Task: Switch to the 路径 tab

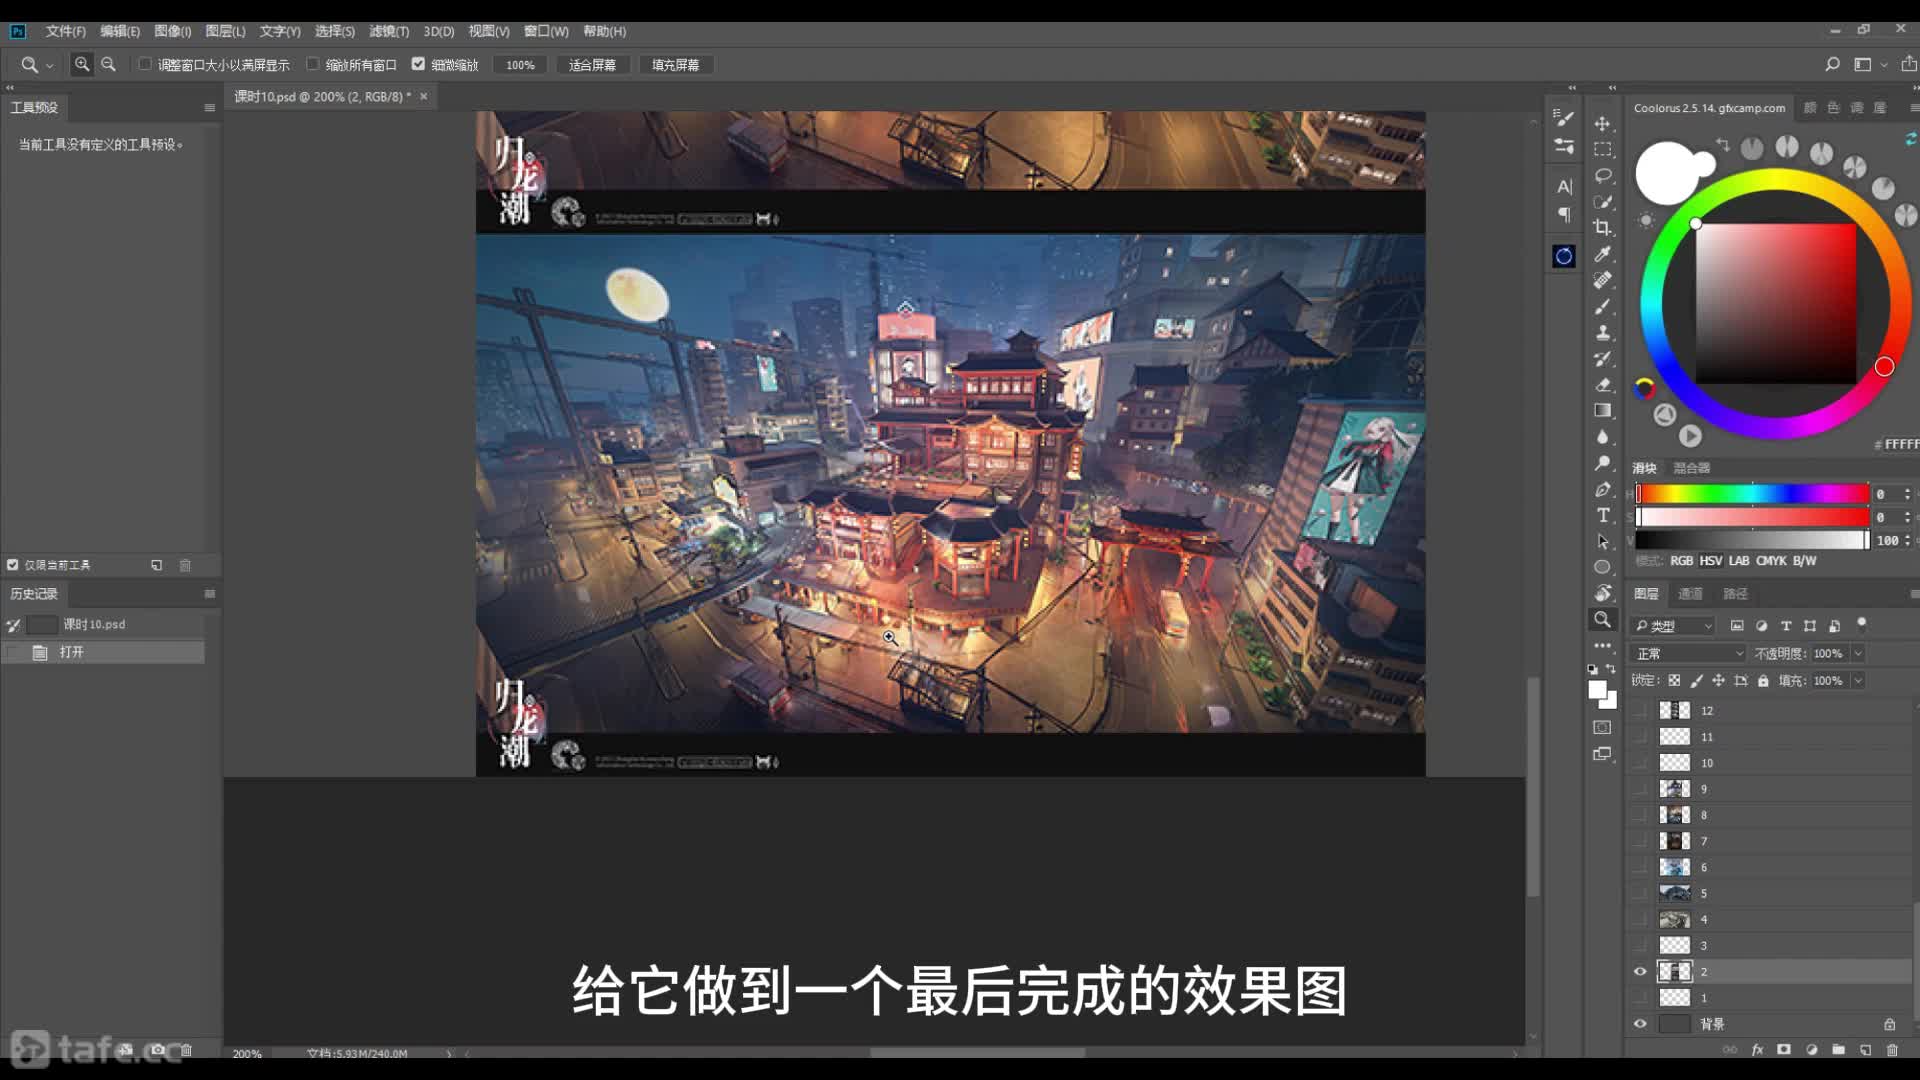Action: click(x=1735, y=593)
